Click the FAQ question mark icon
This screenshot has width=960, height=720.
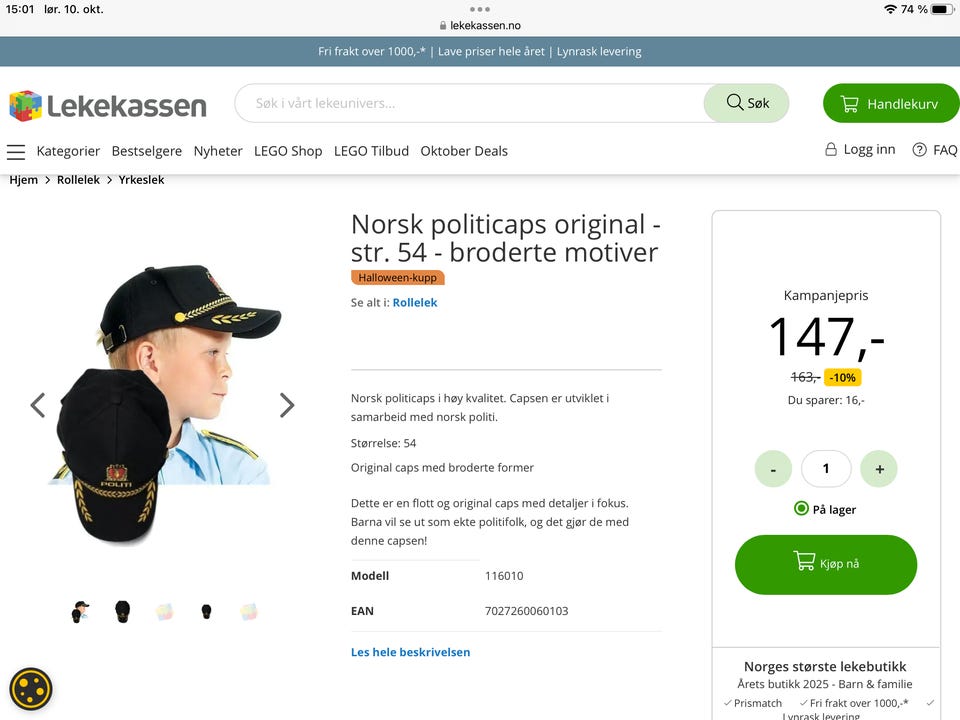tap(919, 149)
